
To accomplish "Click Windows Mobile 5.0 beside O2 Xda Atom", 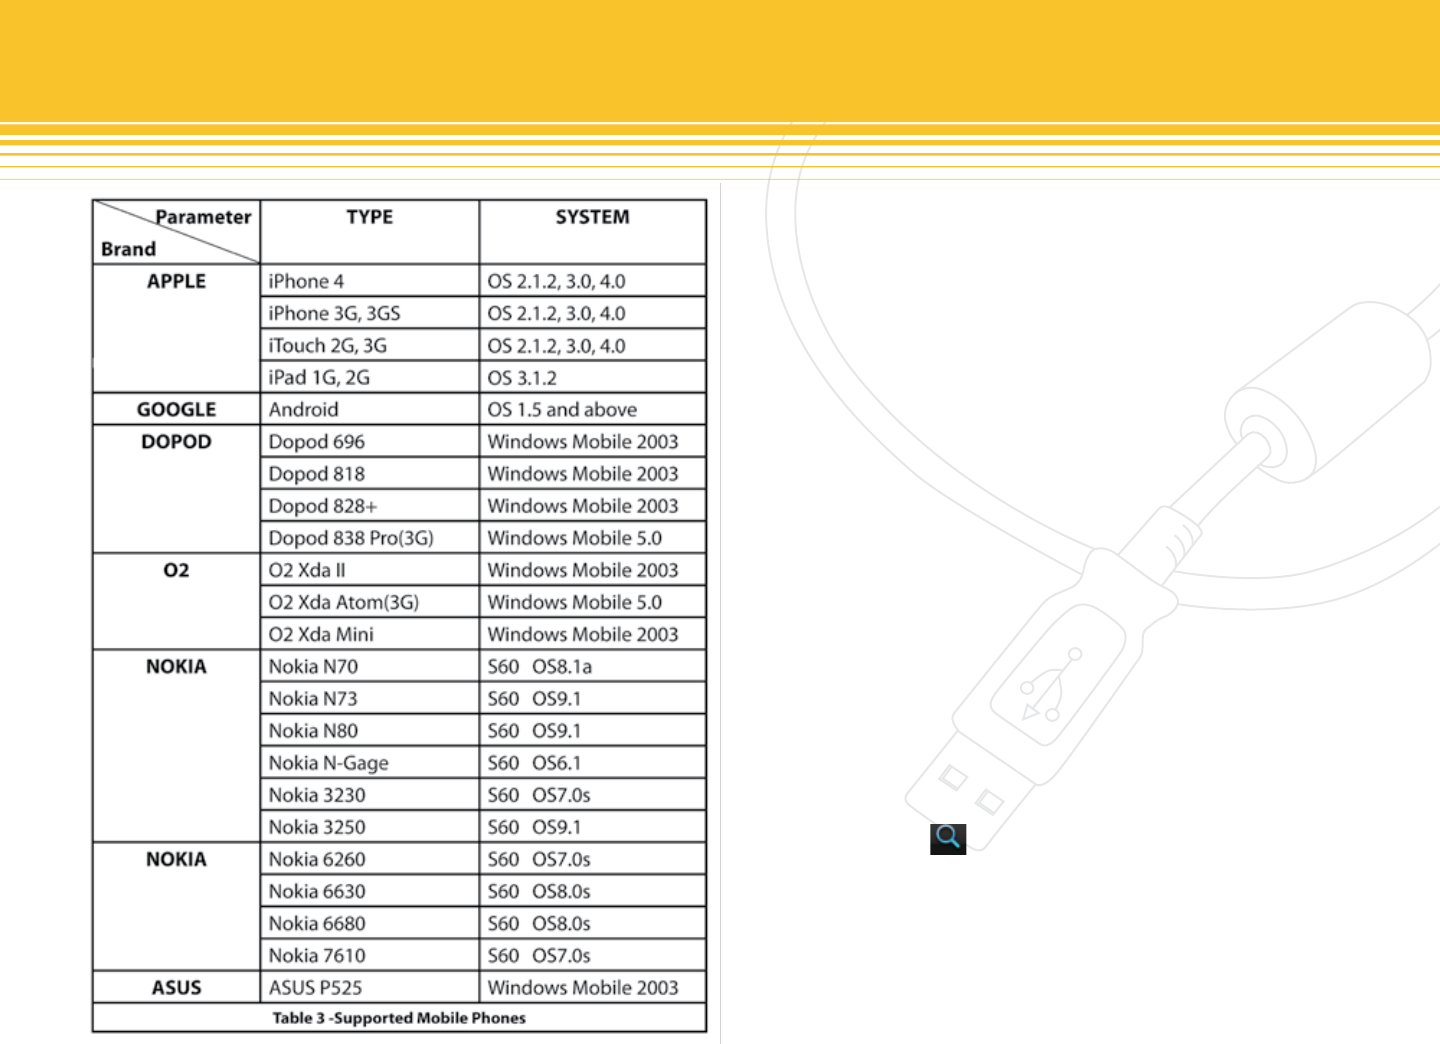I will point(593,602).
